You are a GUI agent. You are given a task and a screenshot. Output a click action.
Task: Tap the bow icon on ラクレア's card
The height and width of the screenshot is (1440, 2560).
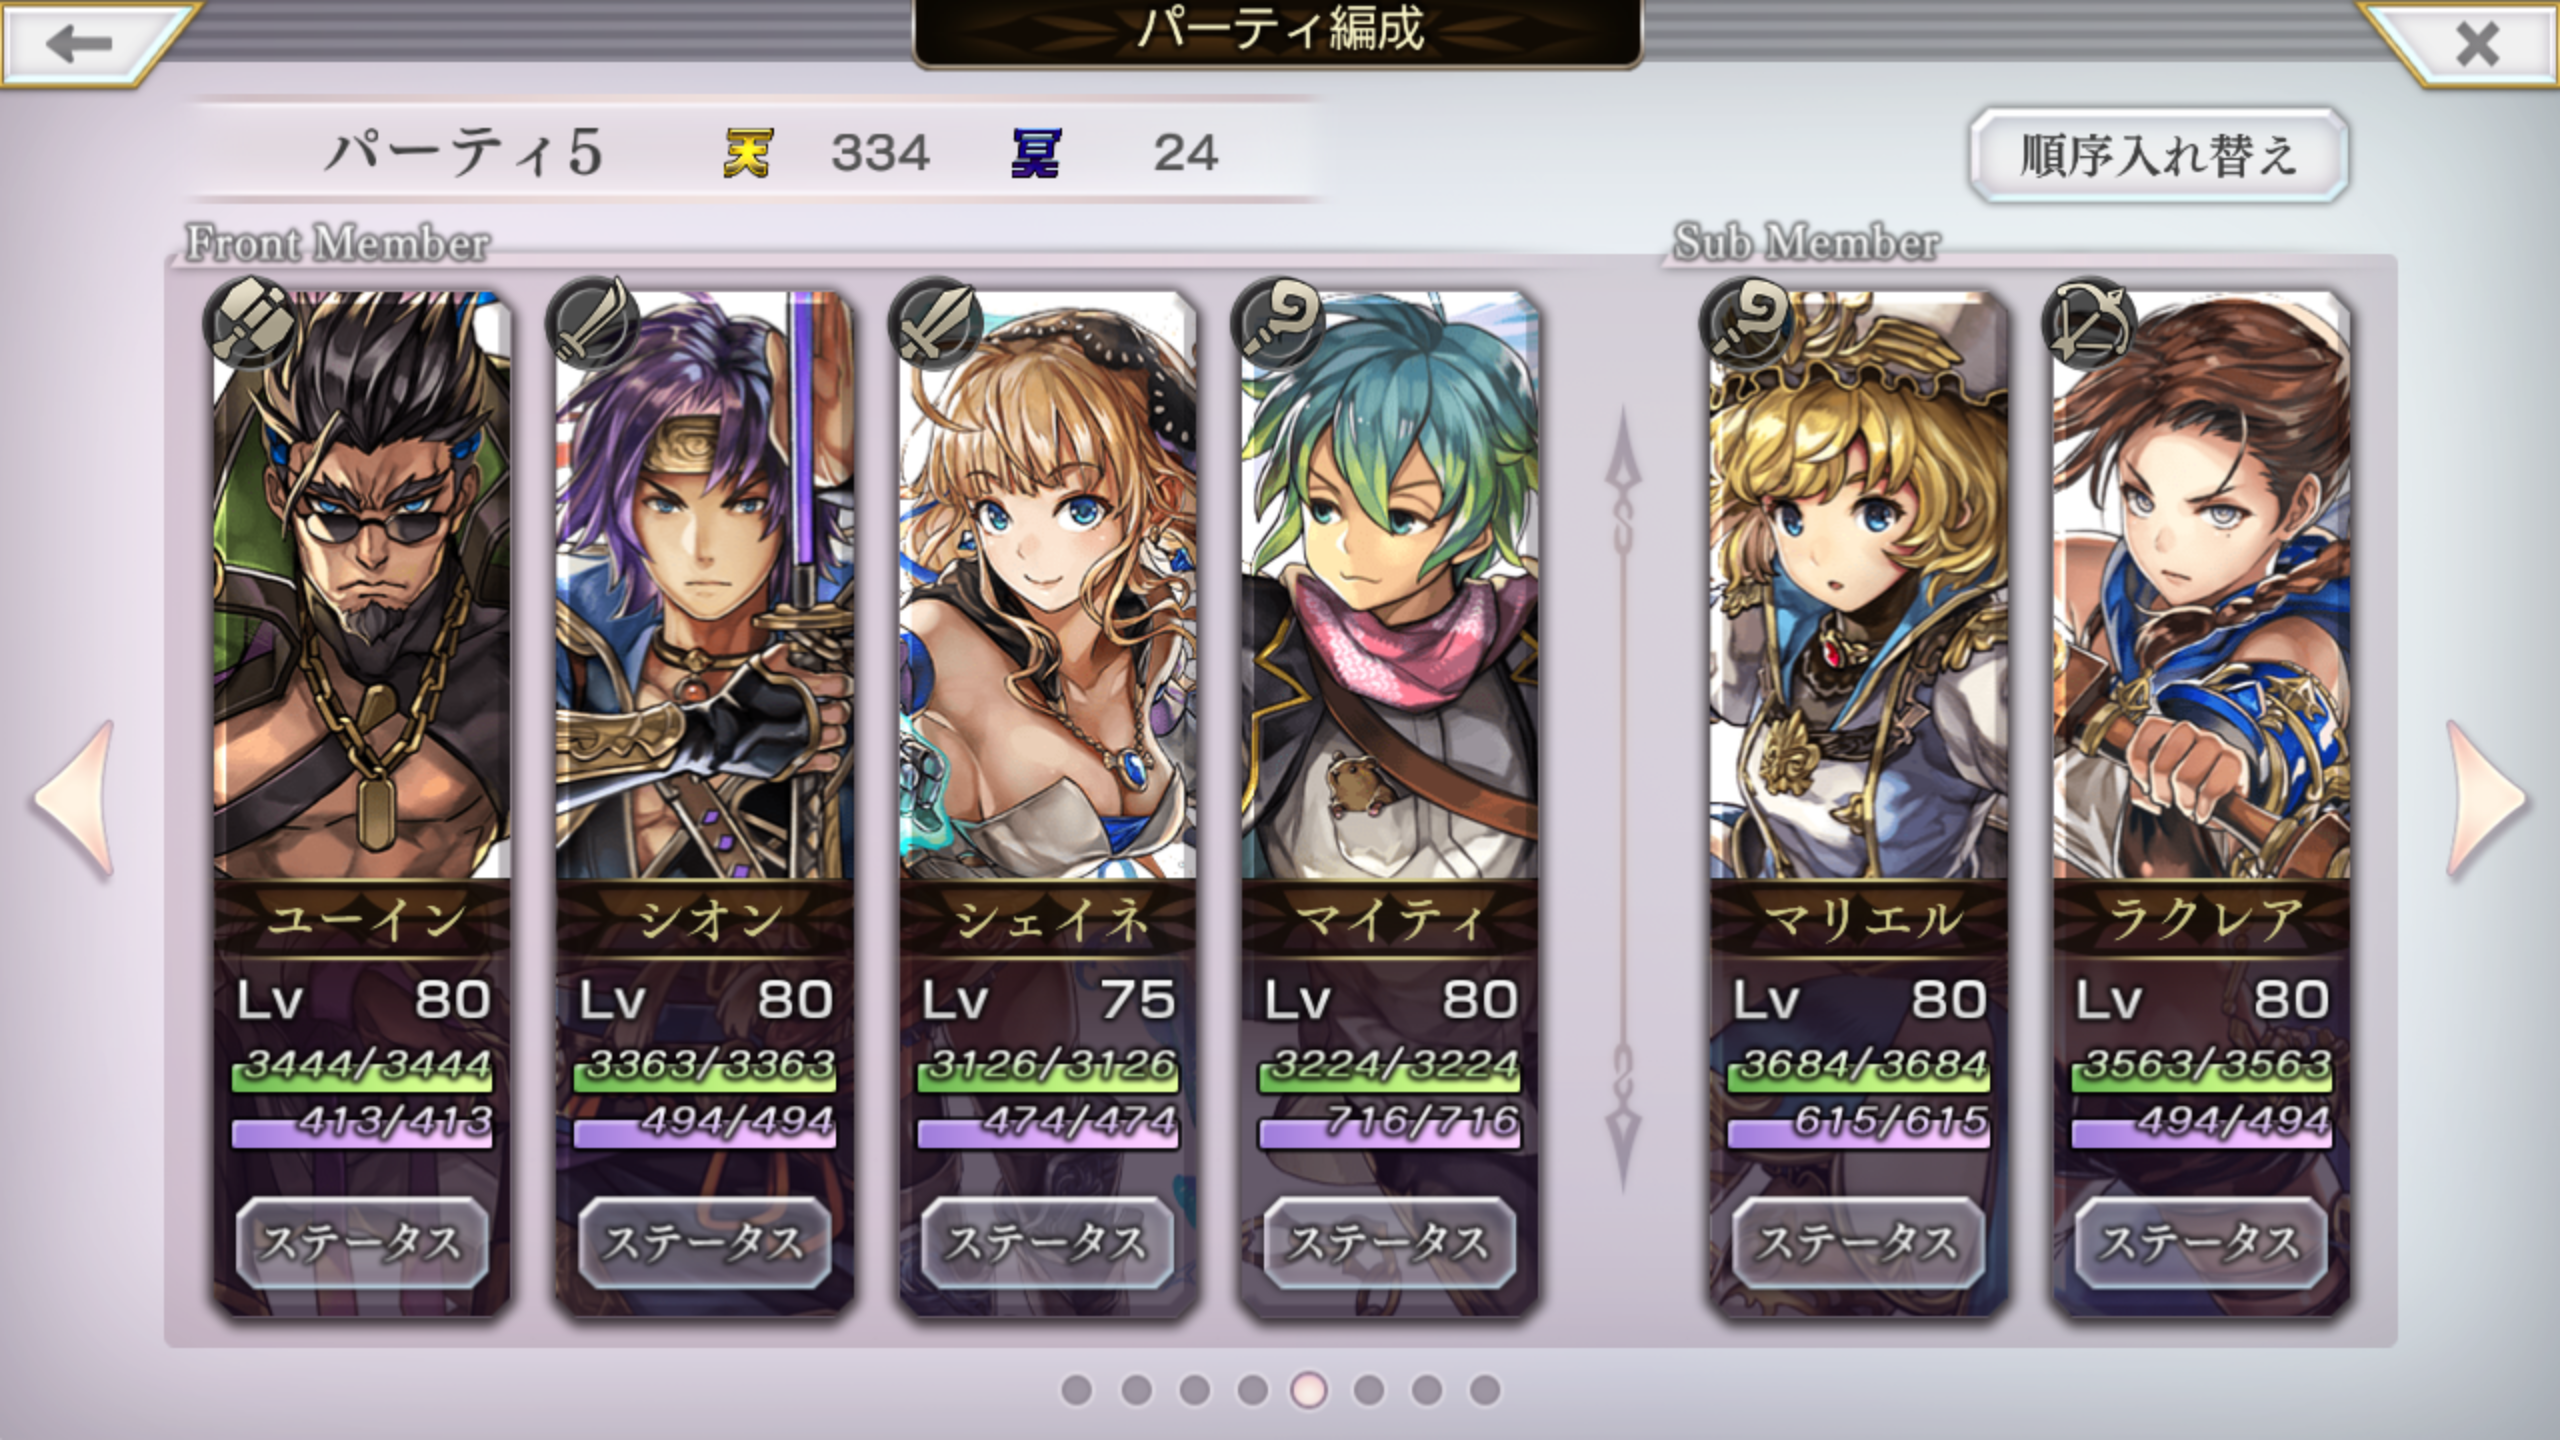coord(2089,323)
